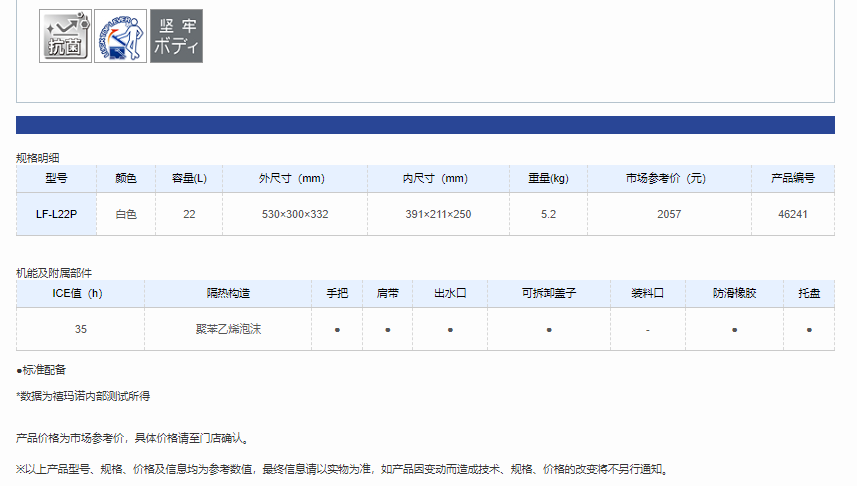Select the 托盘 header

pos(809,294)
